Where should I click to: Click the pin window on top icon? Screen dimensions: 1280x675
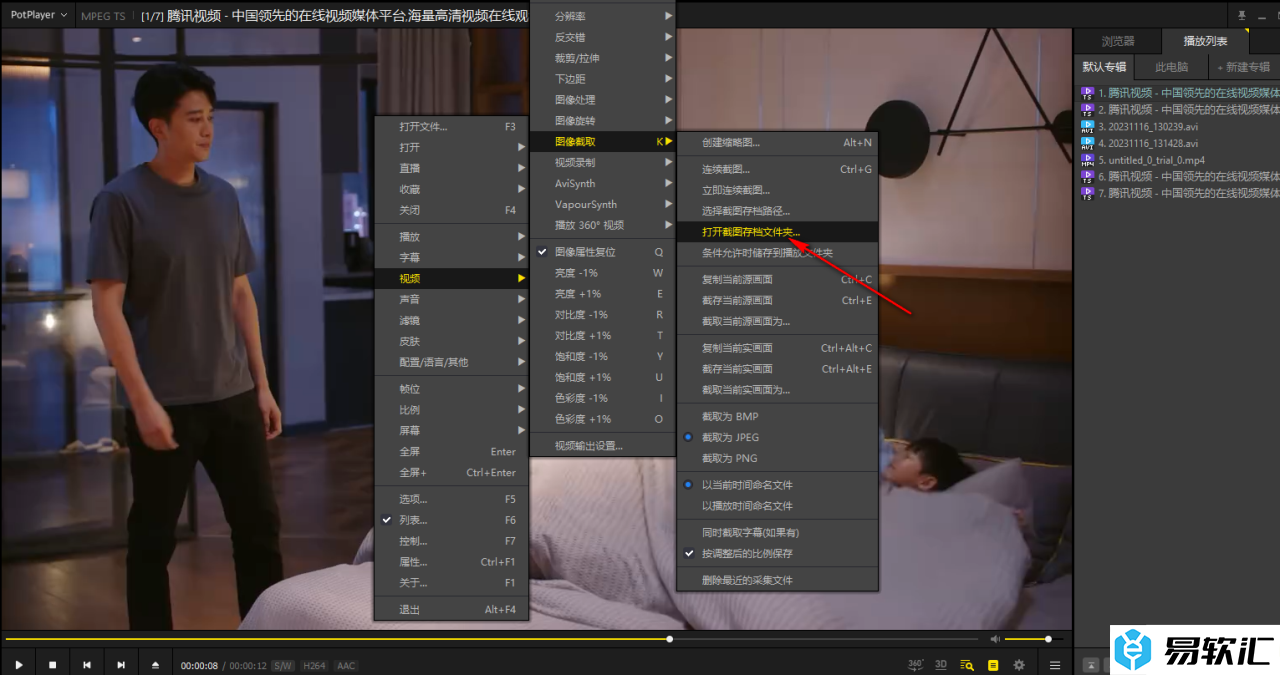point(1242,15)
